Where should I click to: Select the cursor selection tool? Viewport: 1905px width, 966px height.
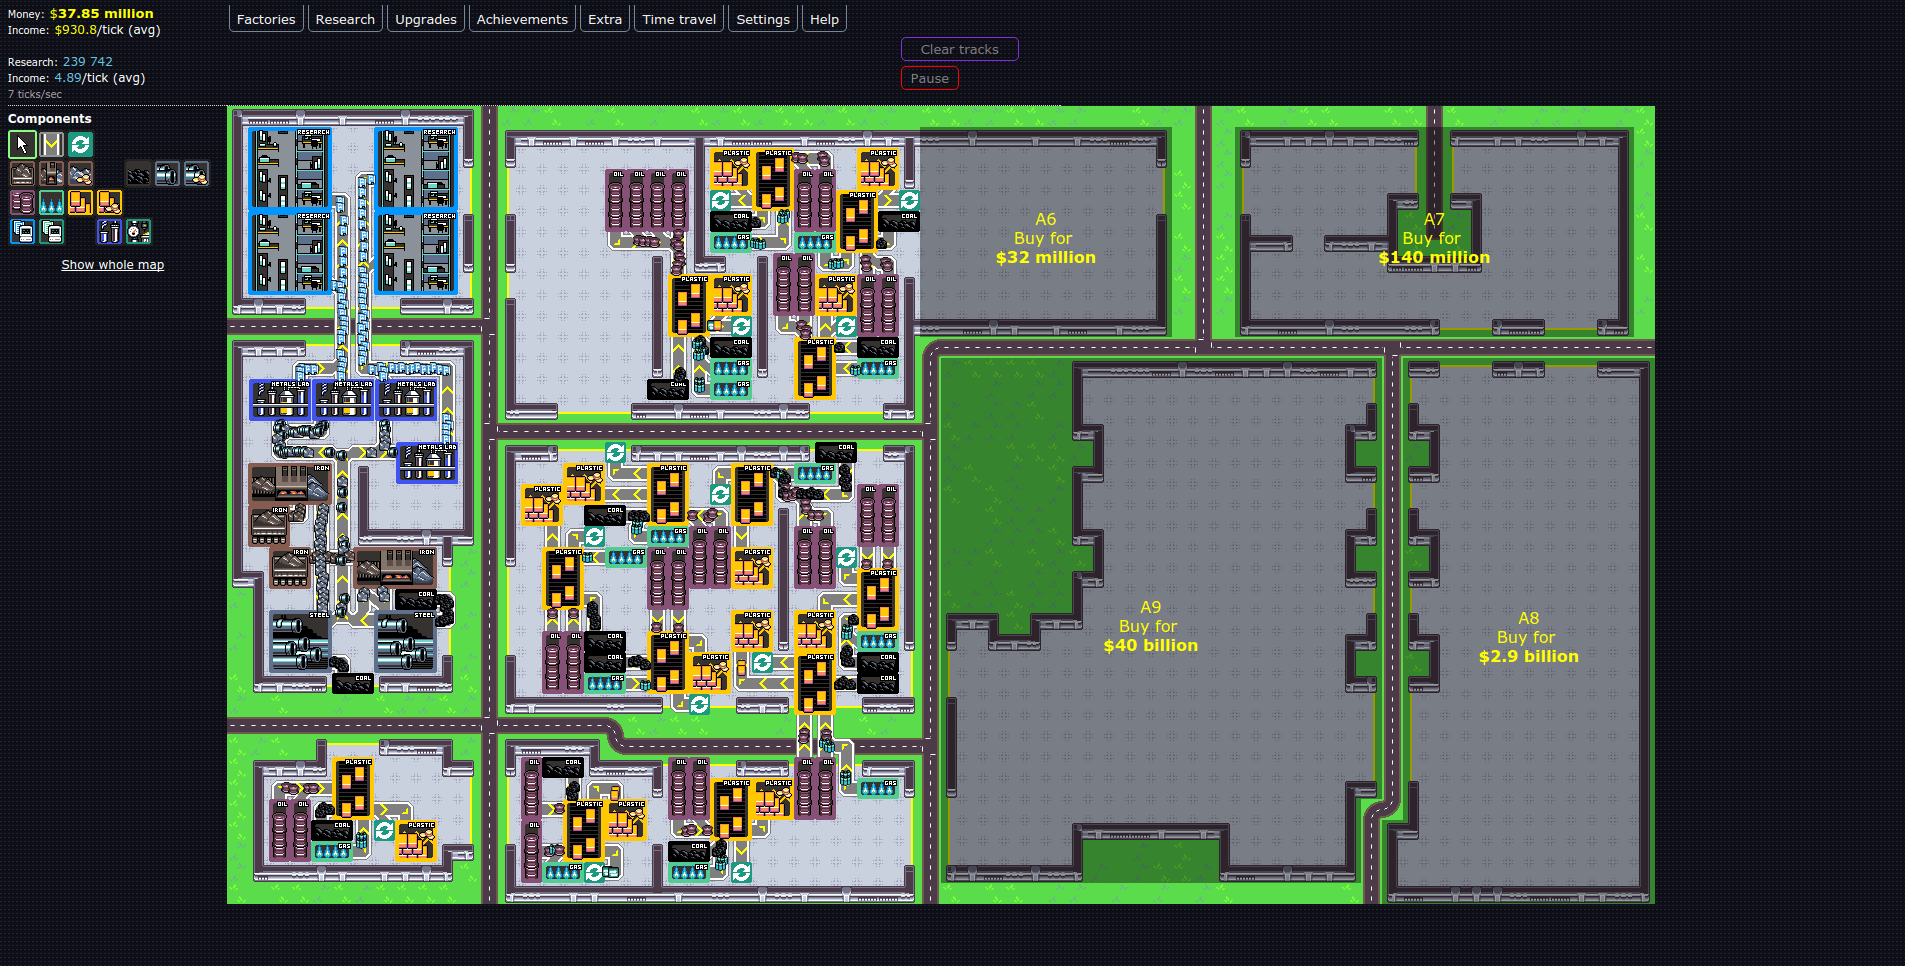tap(22, 143)
